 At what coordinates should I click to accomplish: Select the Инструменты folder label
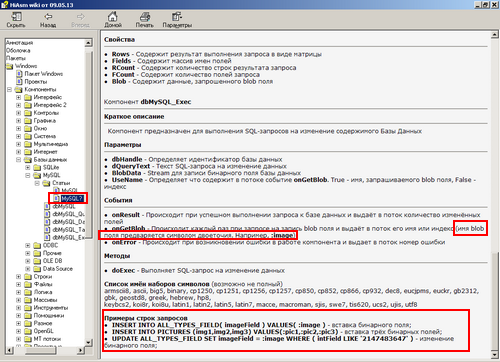(x=51, y=308)
